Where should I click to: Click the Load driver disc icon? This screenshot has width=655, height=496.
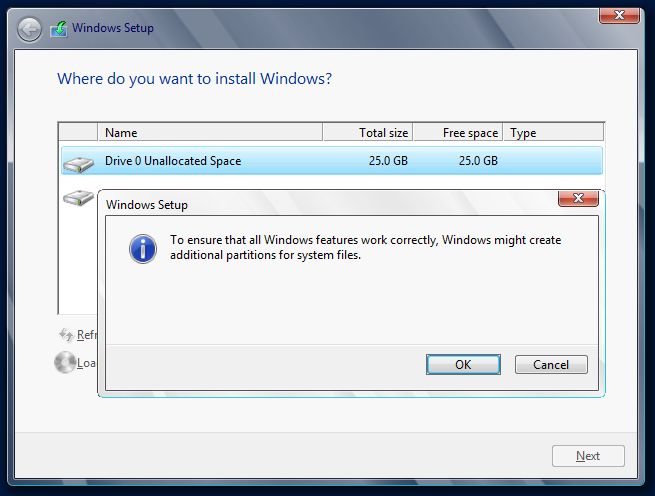tap(65, 363)
